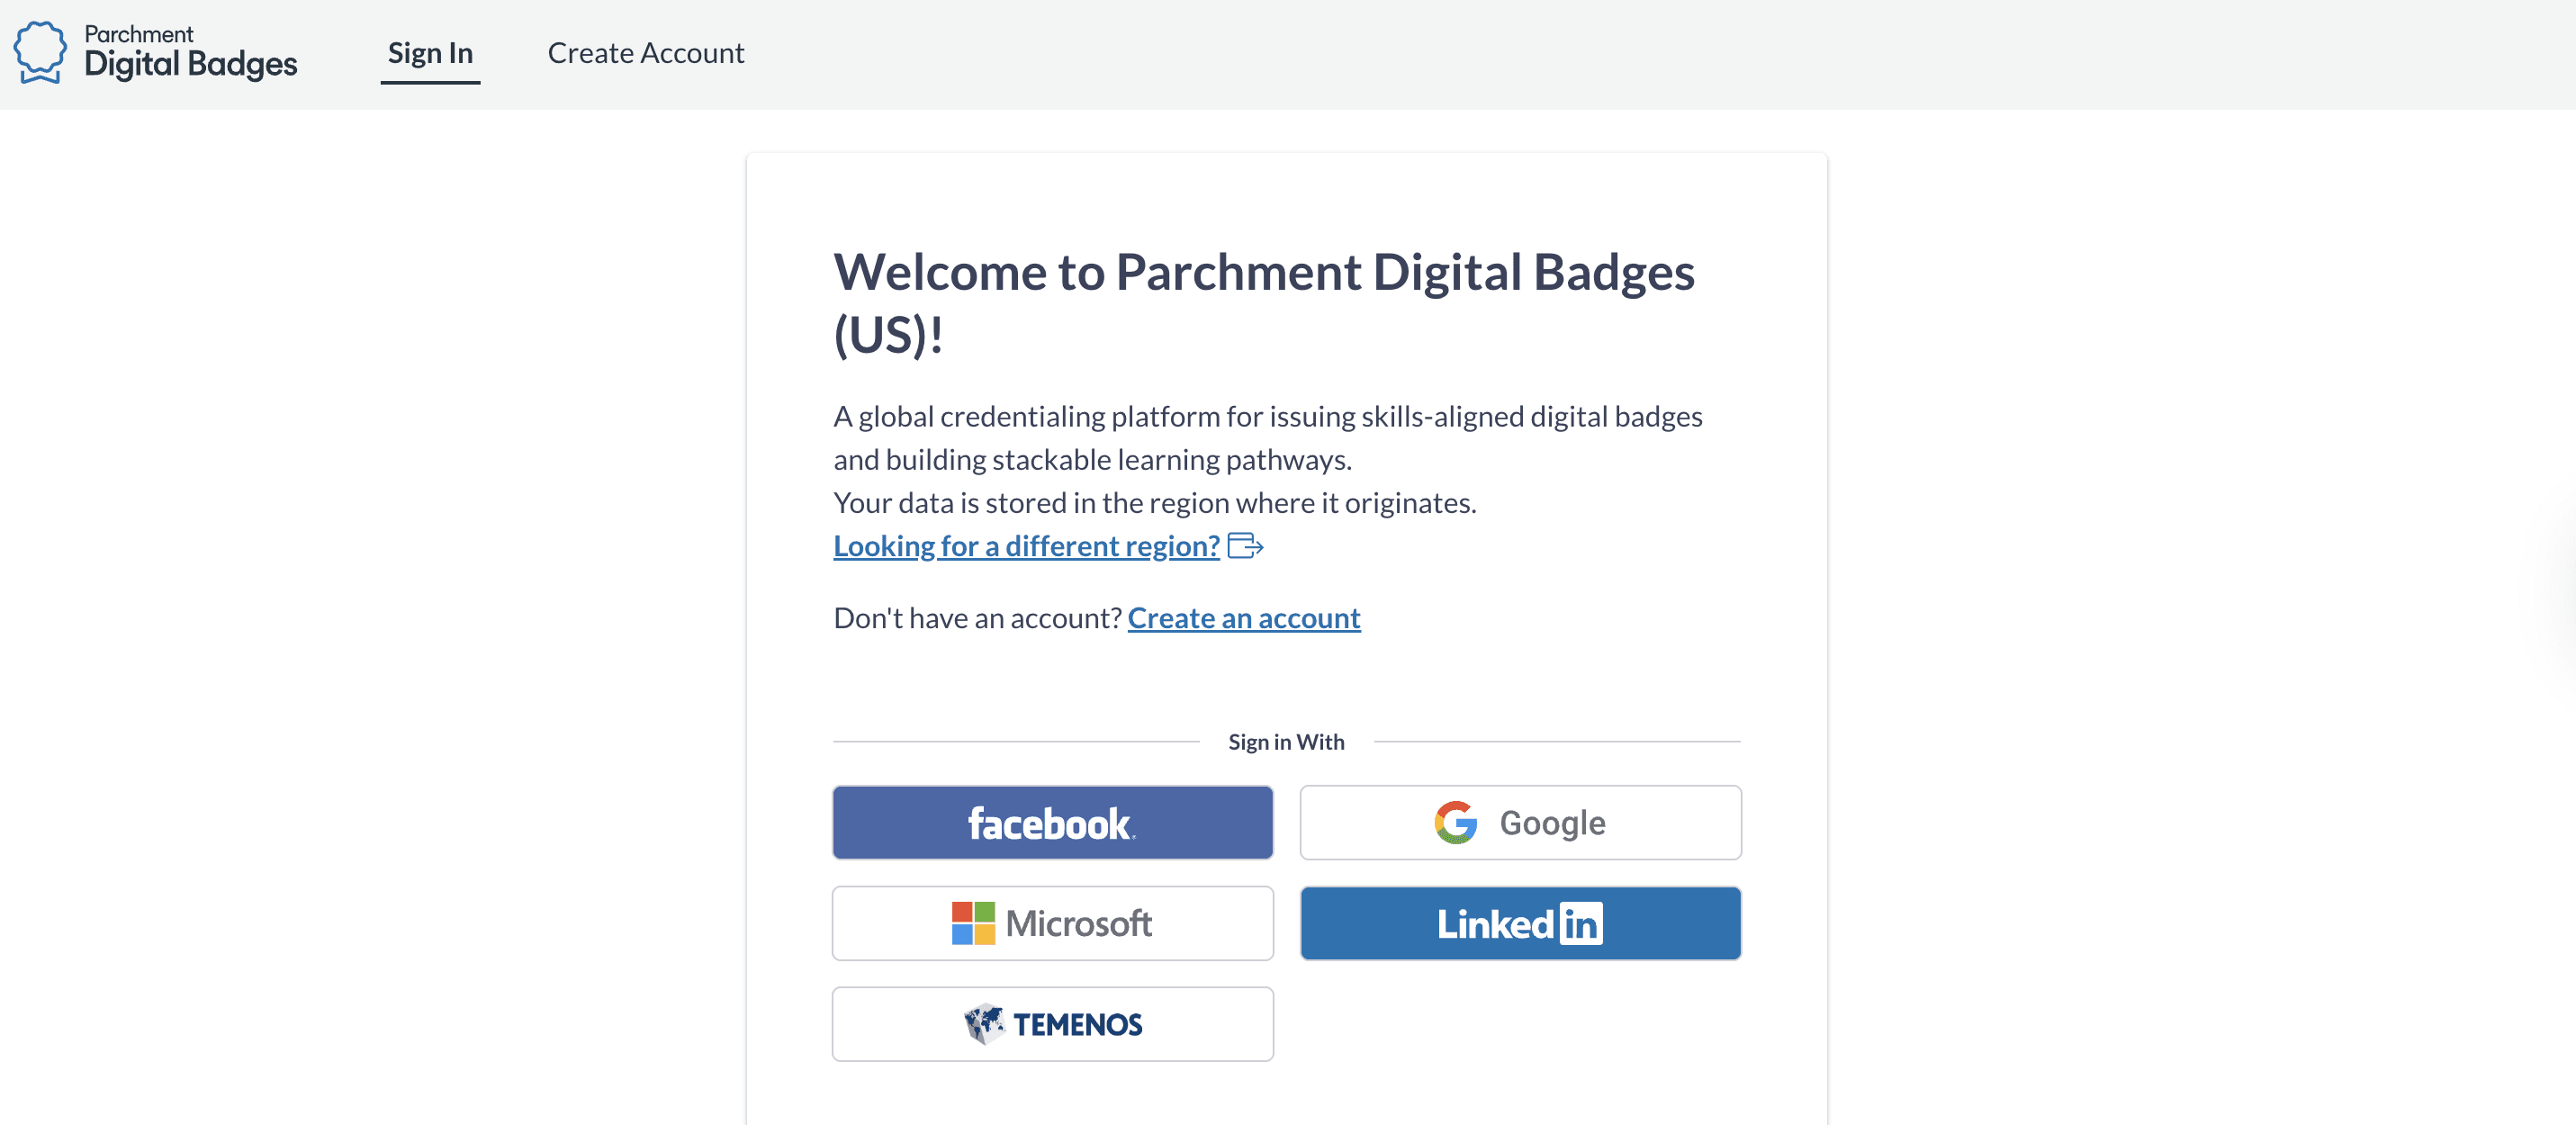
Task: Click the 'Your data is stored in the region' sentence
Action: pos(1155,502)
